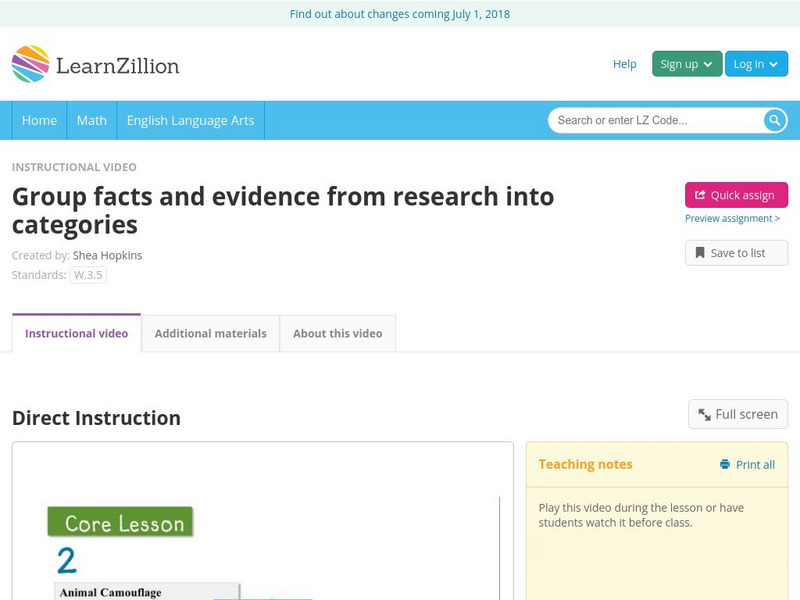Click the Quick assign share icon

tap(700, 196)
